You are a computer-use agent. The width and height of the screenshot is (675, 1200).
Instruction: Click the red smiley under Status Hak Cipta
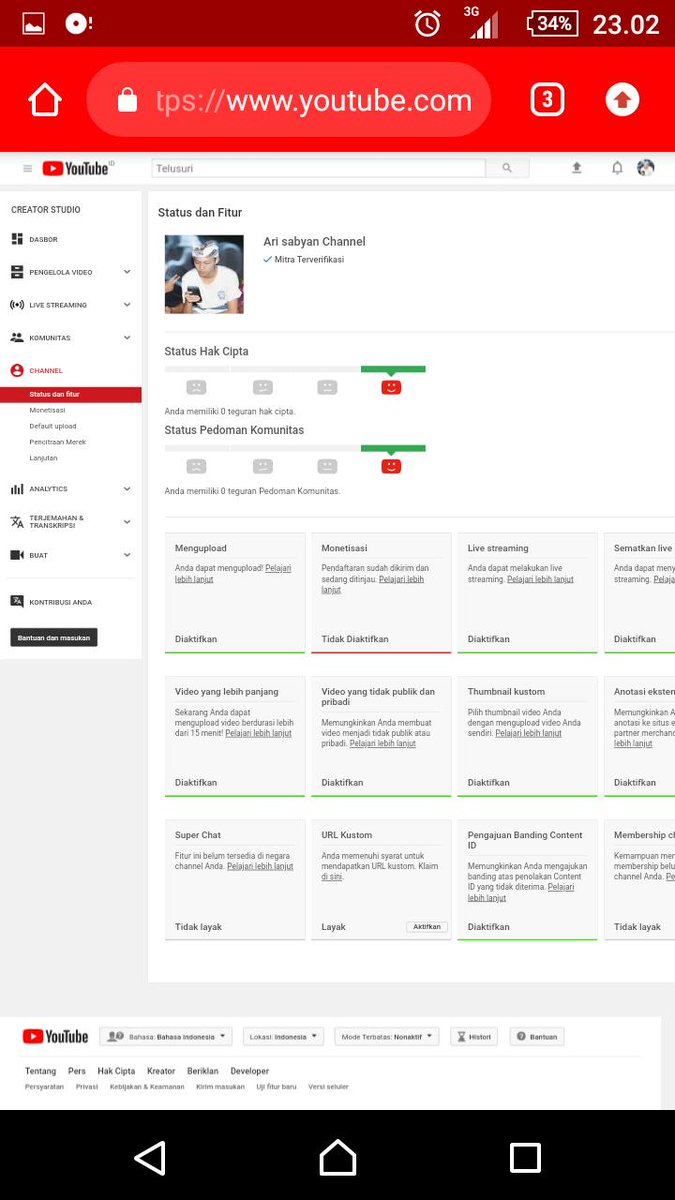pyautogui.click(x=391, y=387)
